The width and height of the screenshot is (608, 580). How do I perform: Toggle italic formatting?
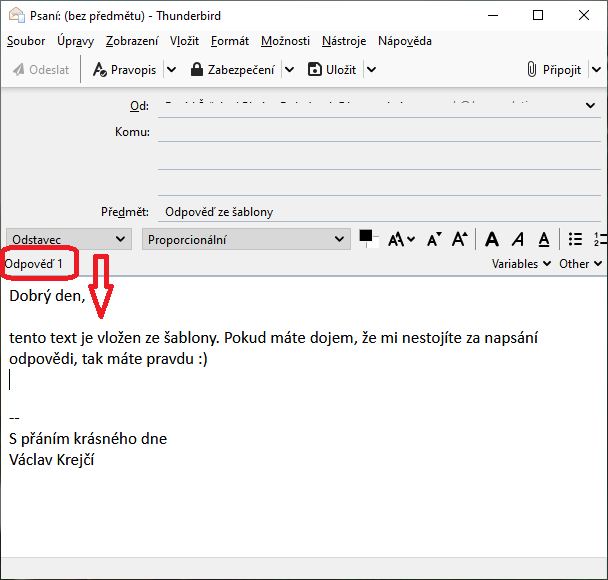pyautogui.click(x=518, y=239)
